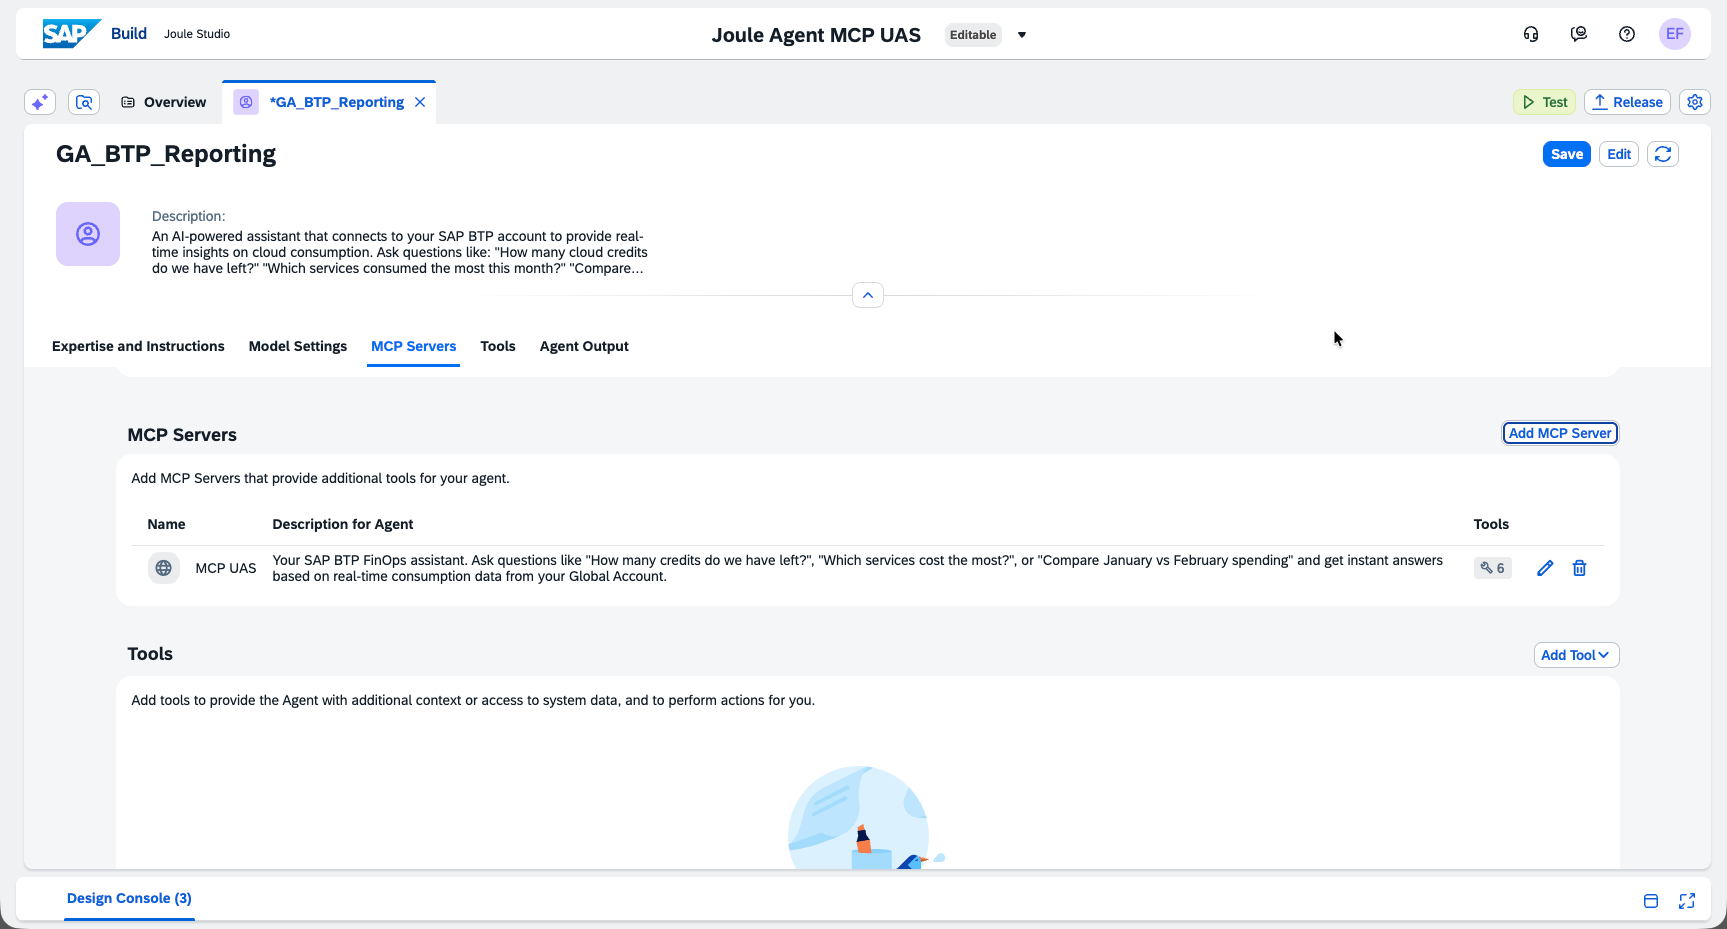
Task: Open project settings gear icon
Action: tap(1695, 102)
